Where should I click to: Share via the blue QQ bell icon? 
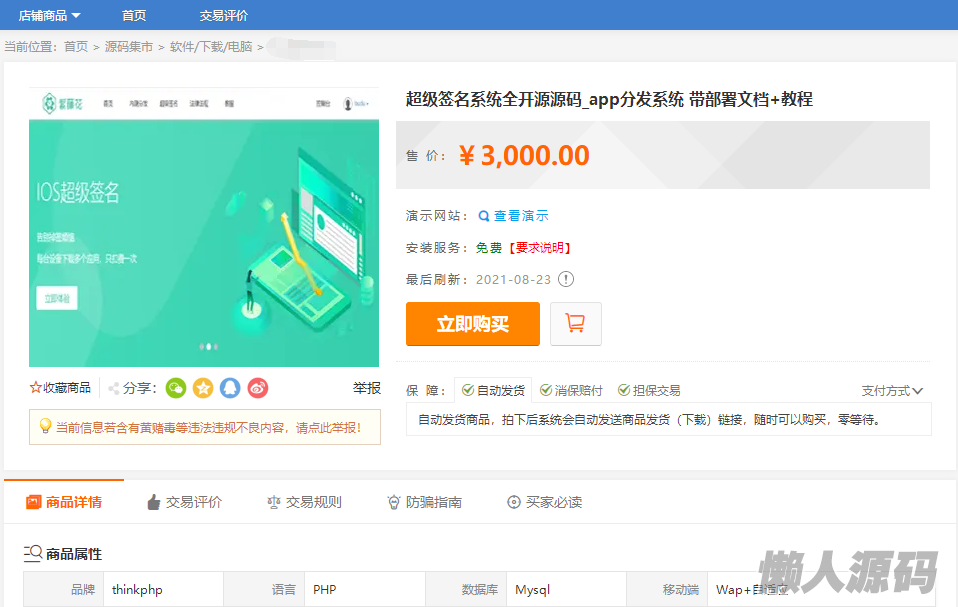230,388
